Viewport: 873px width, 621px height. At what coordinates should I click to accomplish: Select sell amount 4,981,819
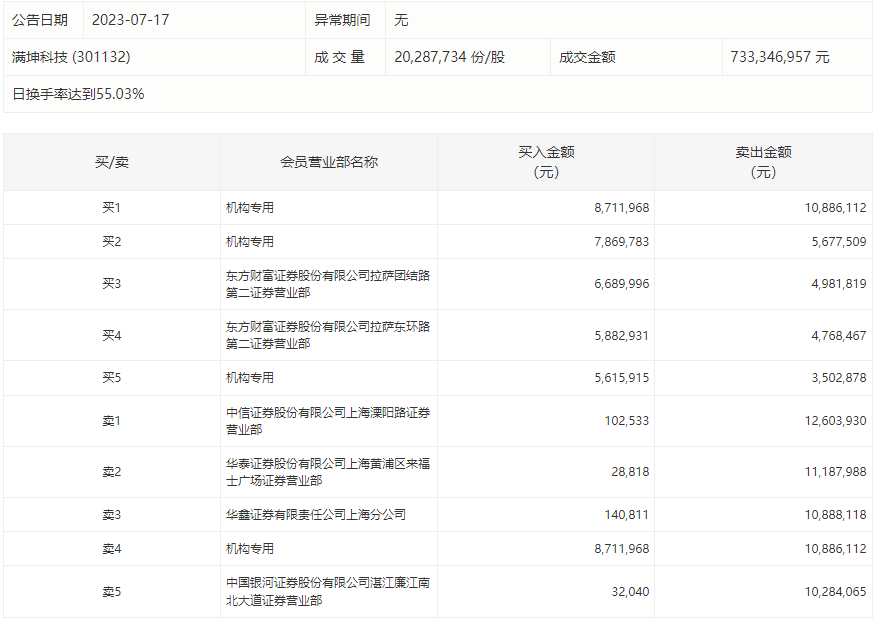pyautogui.click(x=838, y=284)
